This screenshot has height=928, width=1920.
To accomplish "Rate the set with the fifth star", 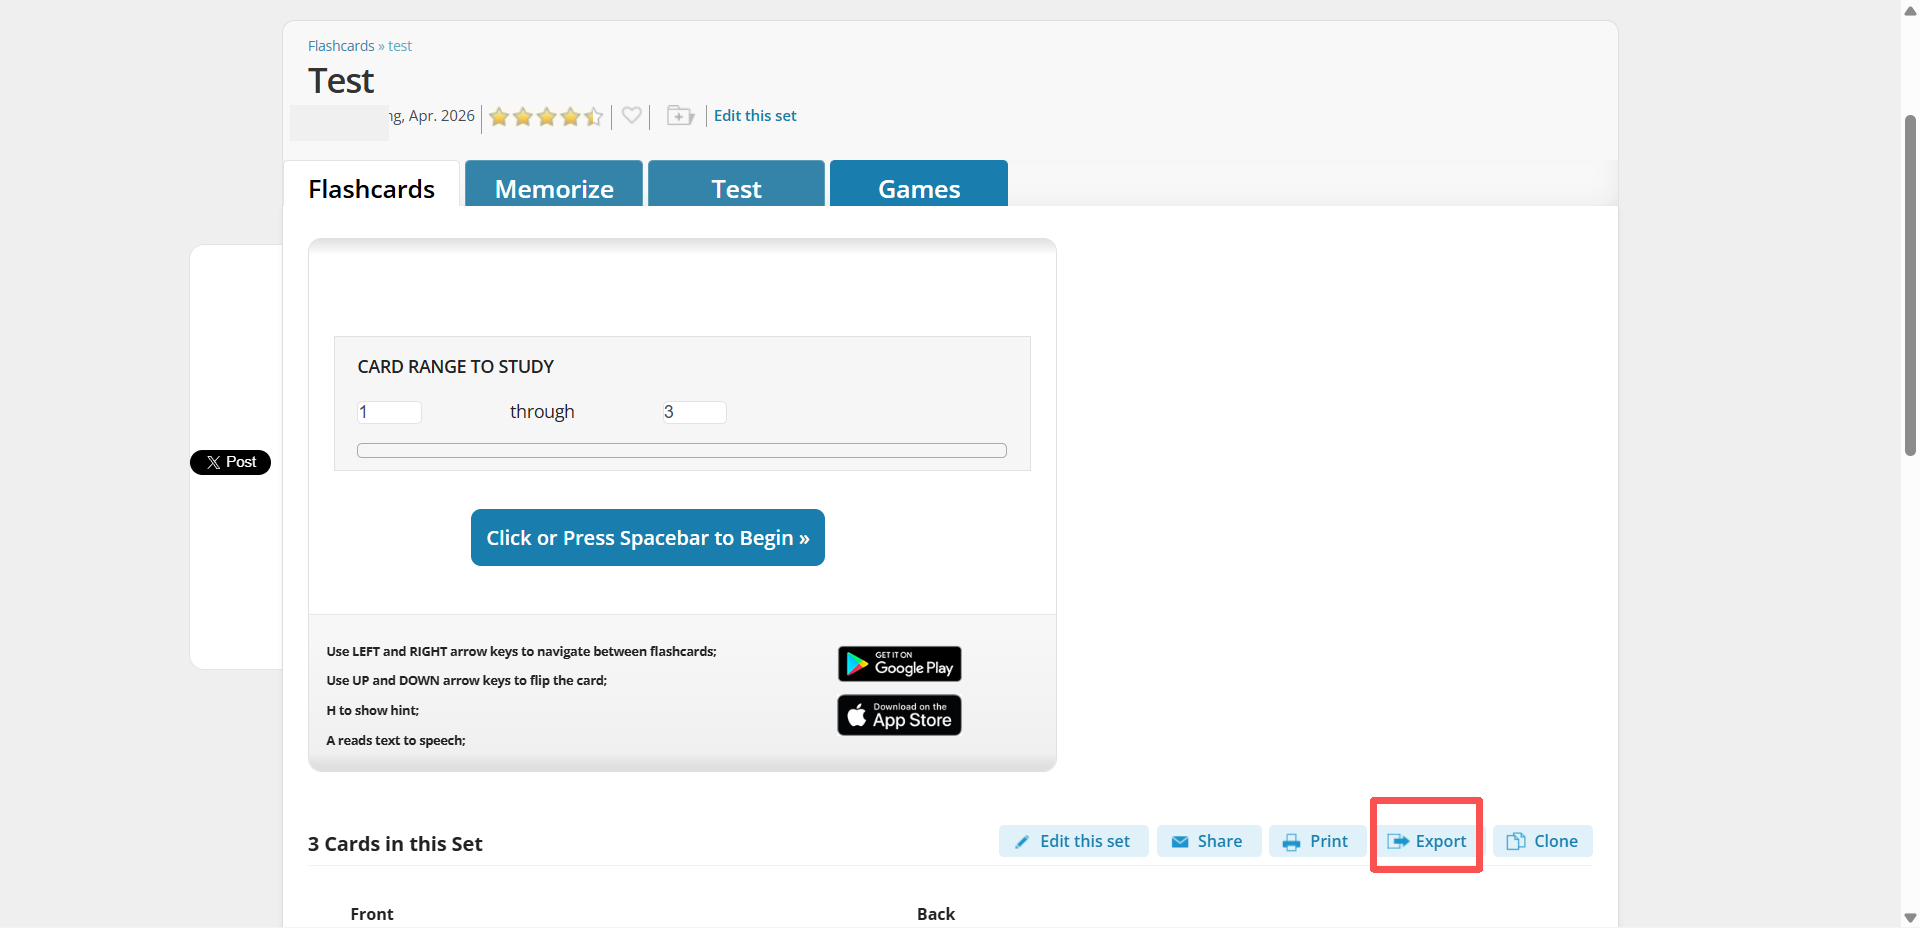I will pyautogui.click(x=594, y=117).
